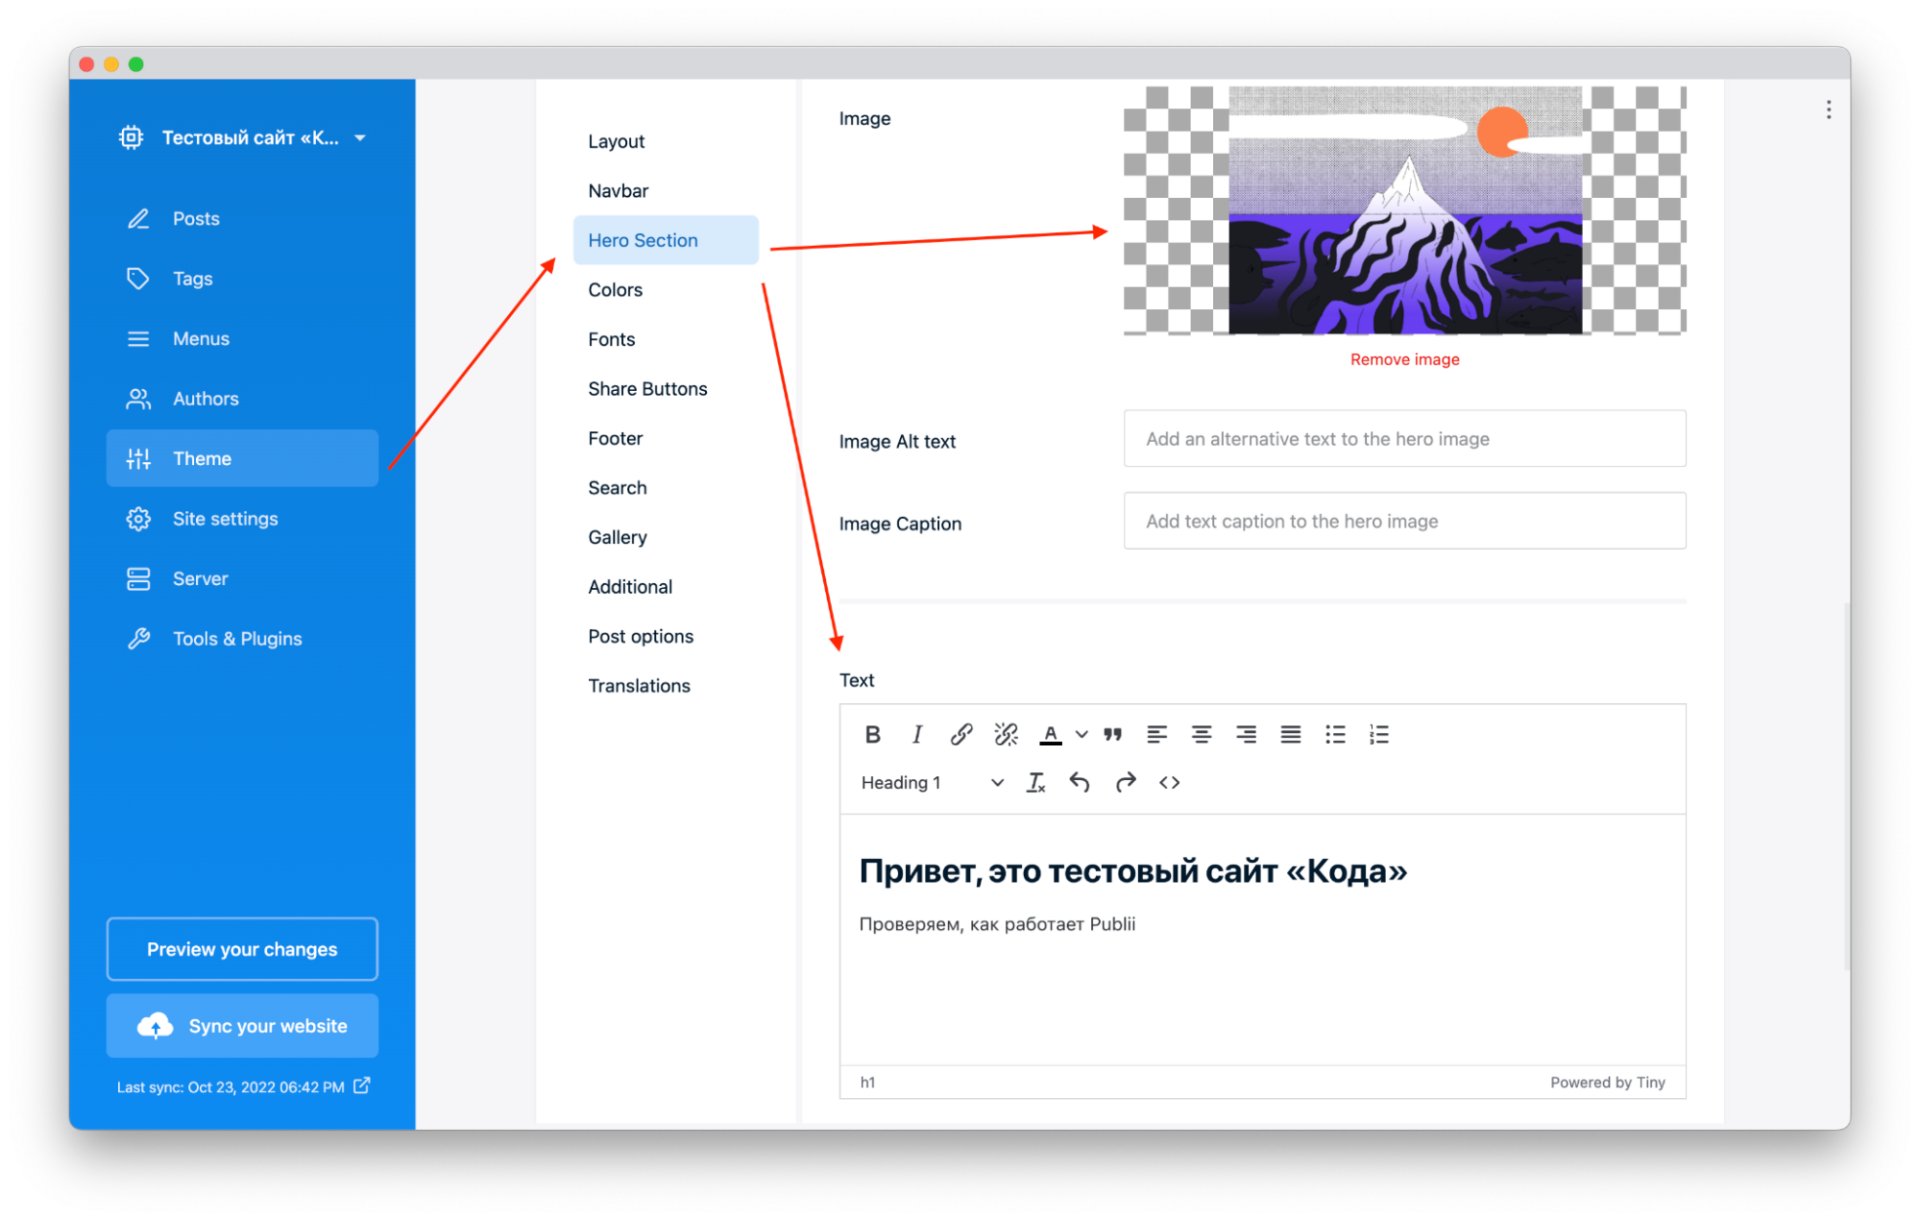The height and width of the screenshot is (1221, 1920).
Task: Insert a blockquote in the editor
Action: pyautogui.click(x=1112, y=735)
